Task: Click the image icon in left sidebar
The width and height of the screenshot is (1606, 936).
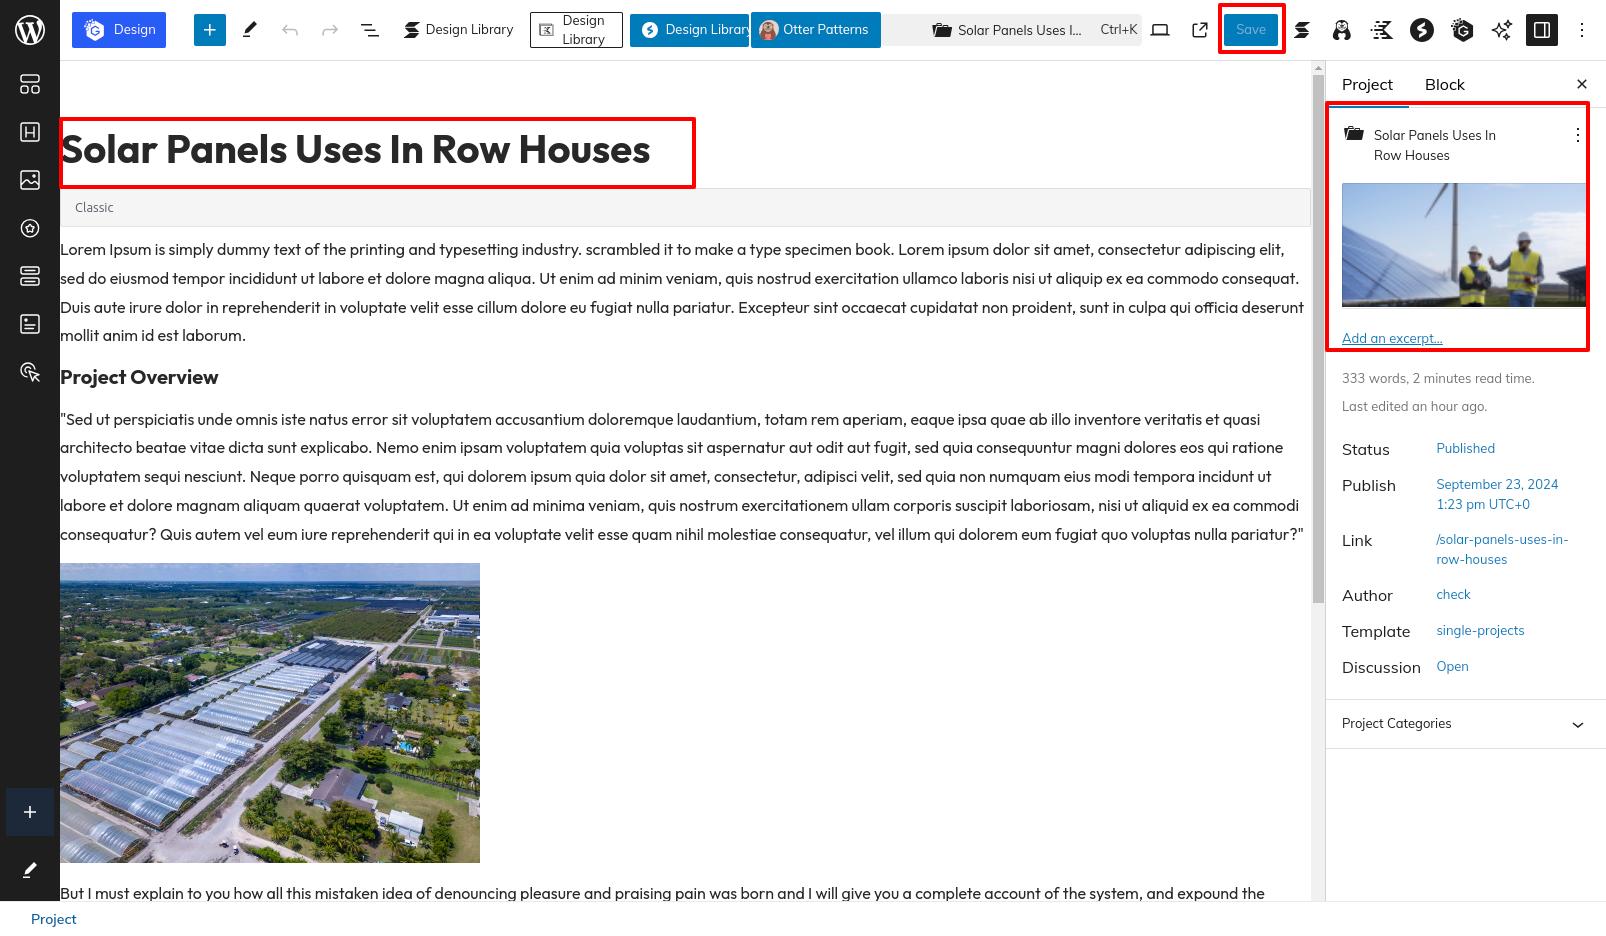Action: (30, 180)
